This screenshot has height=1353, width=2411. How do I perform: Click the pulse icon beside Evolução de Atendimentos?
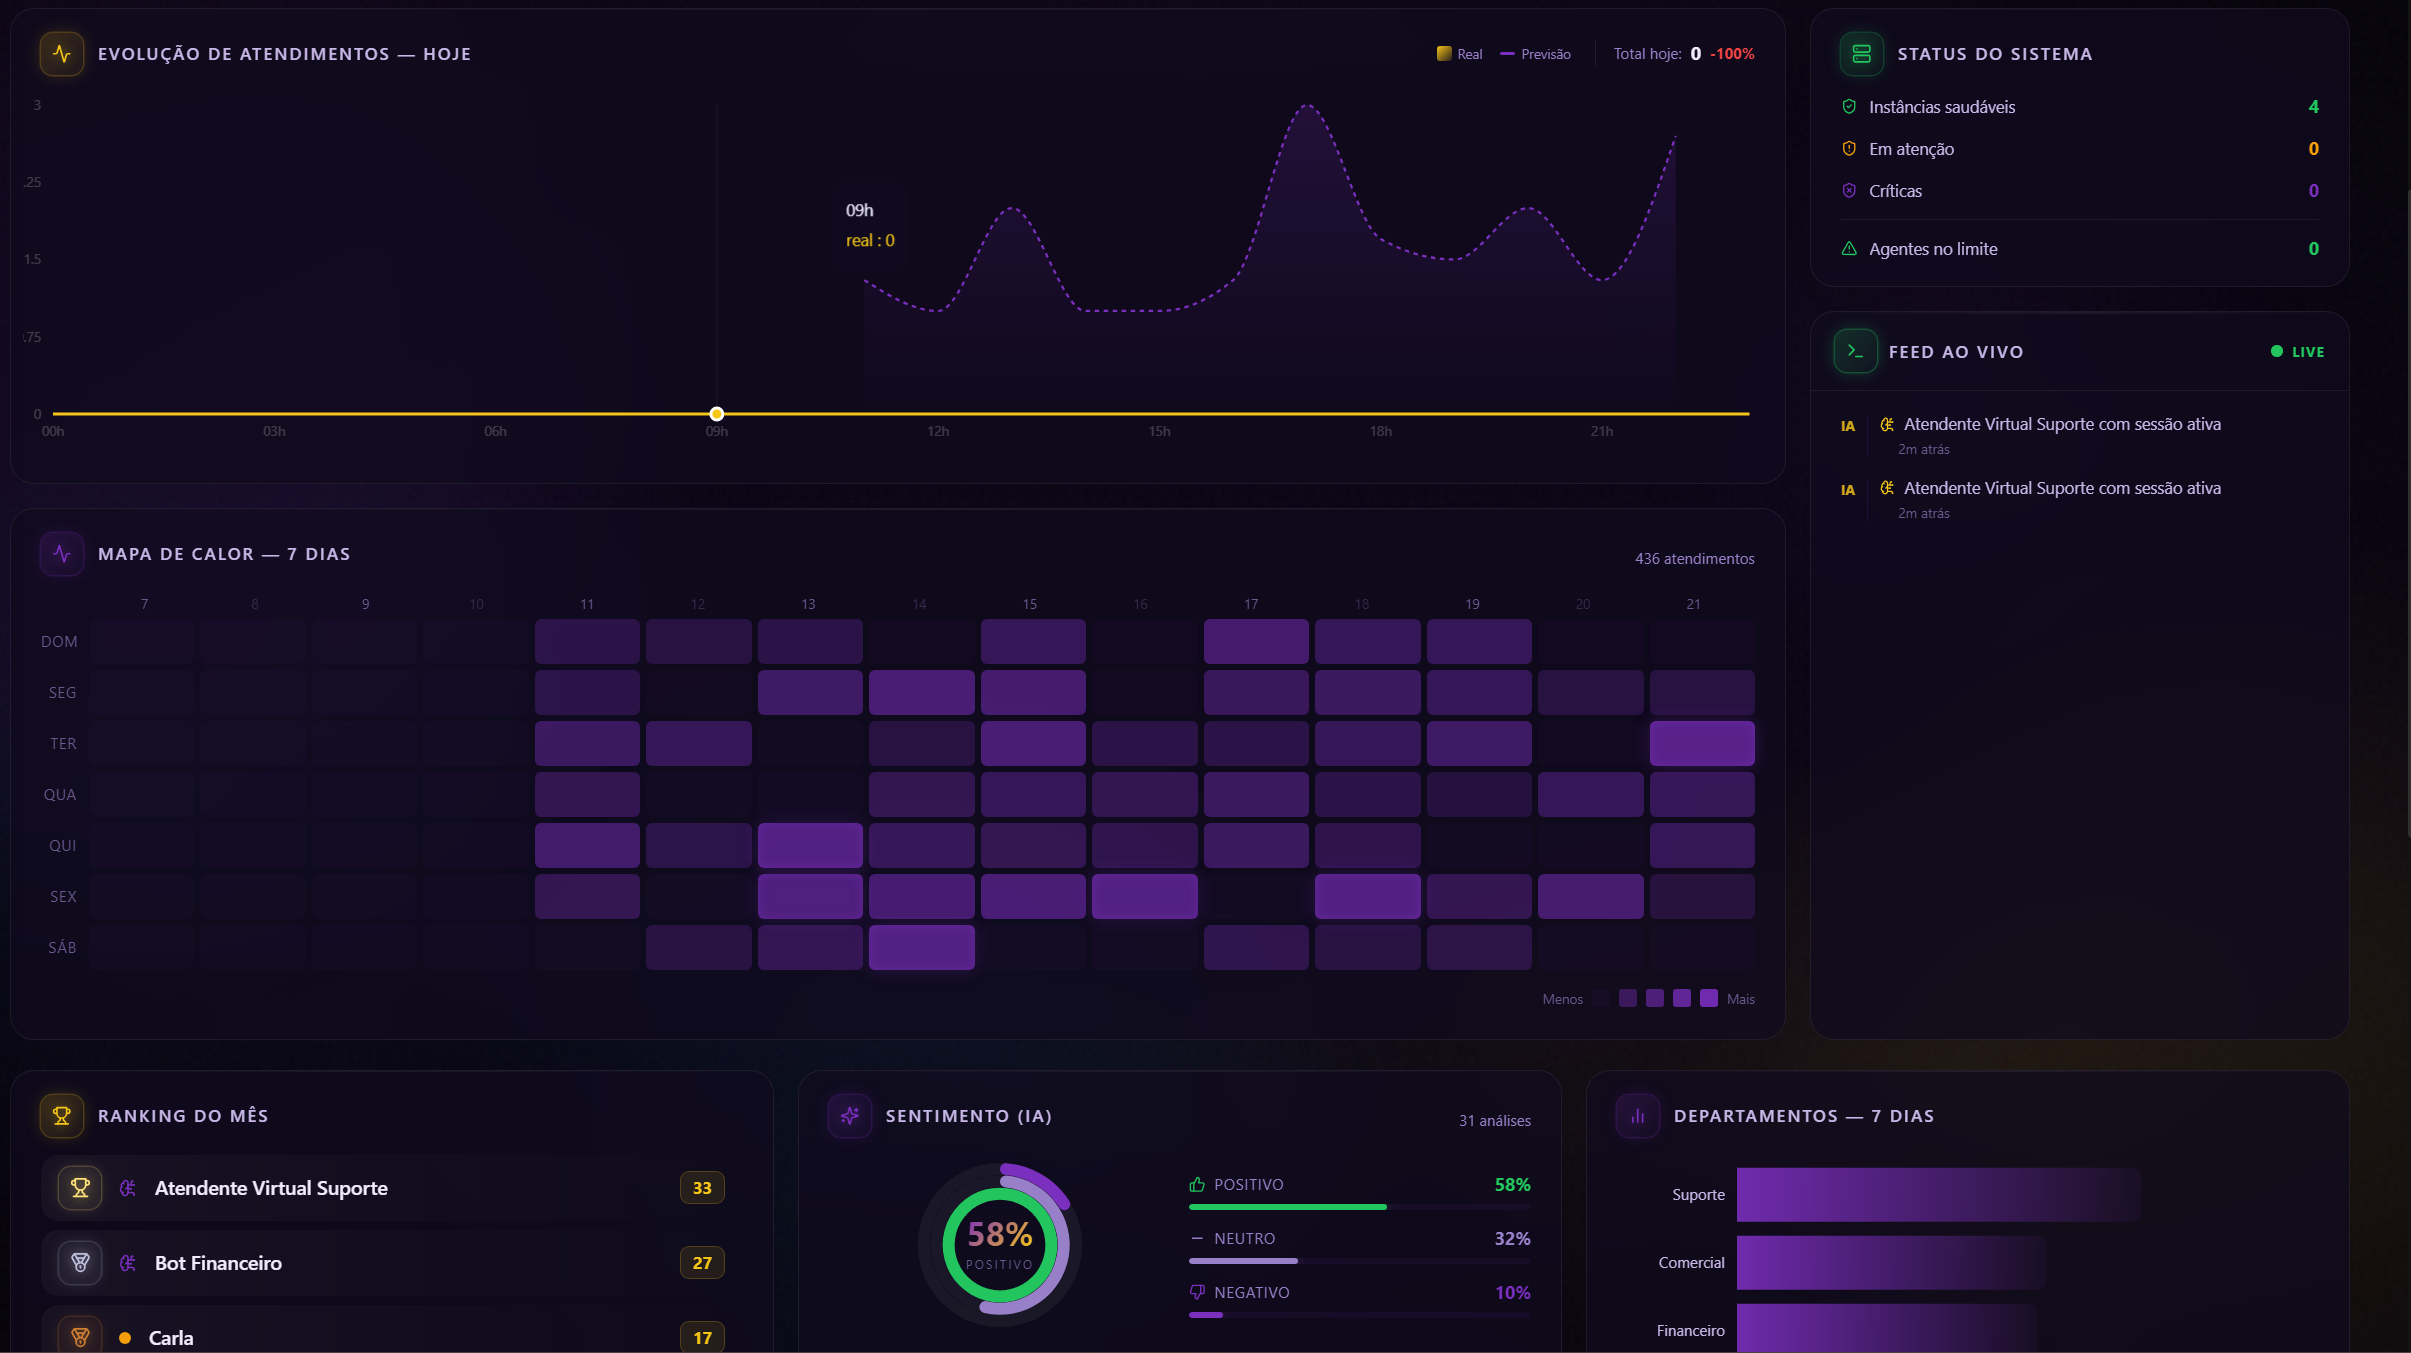[x=62, y=54]
